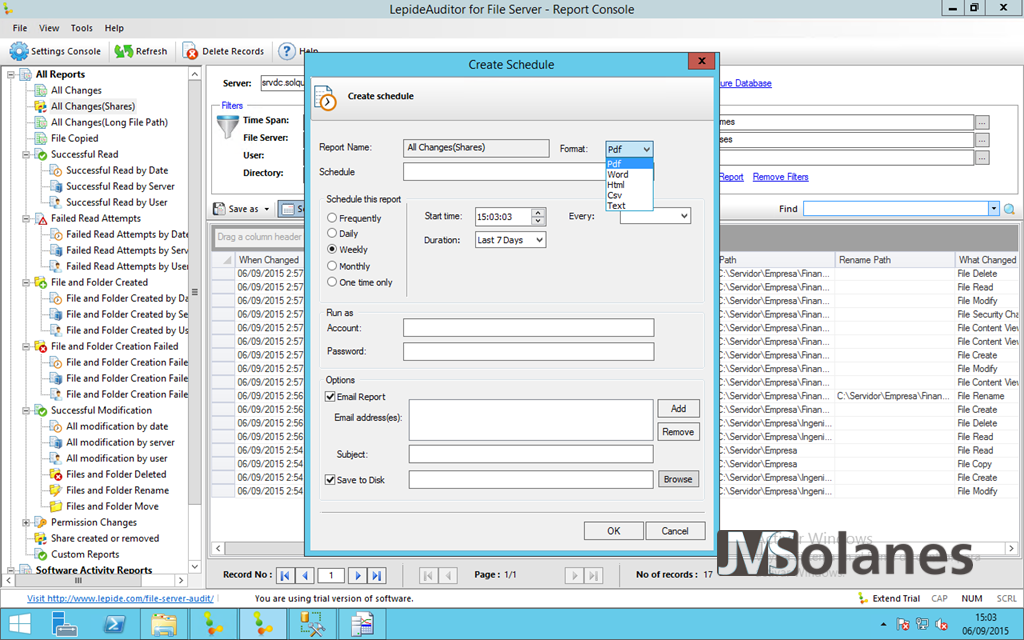Go to next record navigation icon
The width and height of the screenshot is (1024, 640).
point(357,575)
